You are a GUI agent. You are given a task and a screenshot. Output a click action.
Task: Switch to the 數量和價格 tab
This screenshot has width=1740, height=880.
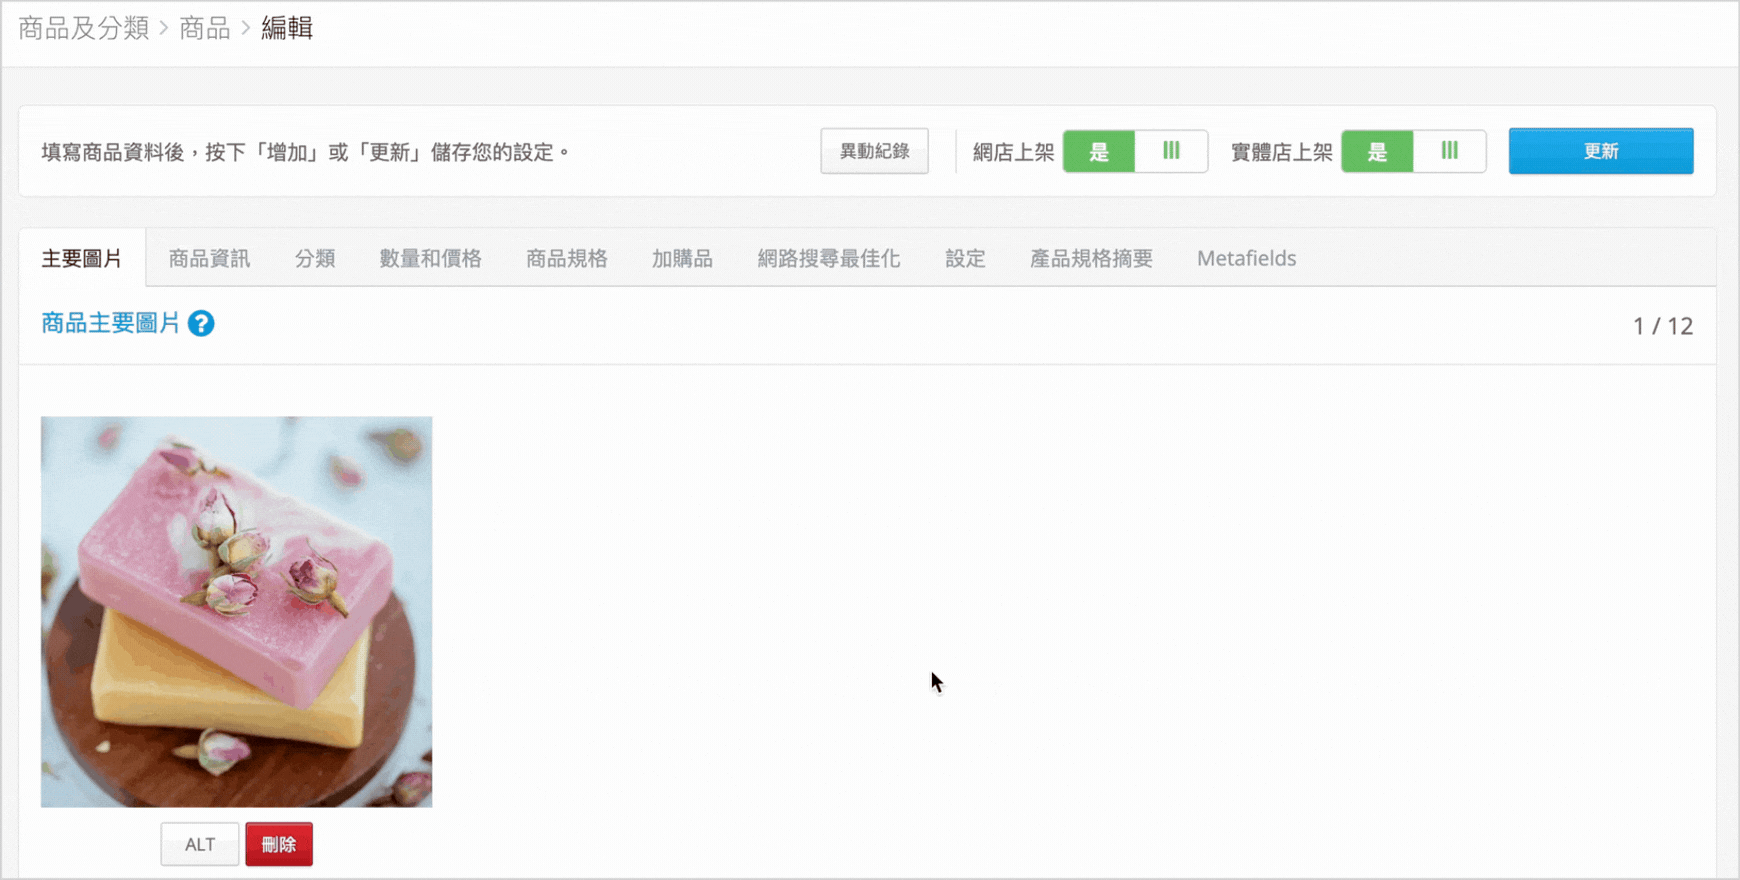click(x=431, y=258)
